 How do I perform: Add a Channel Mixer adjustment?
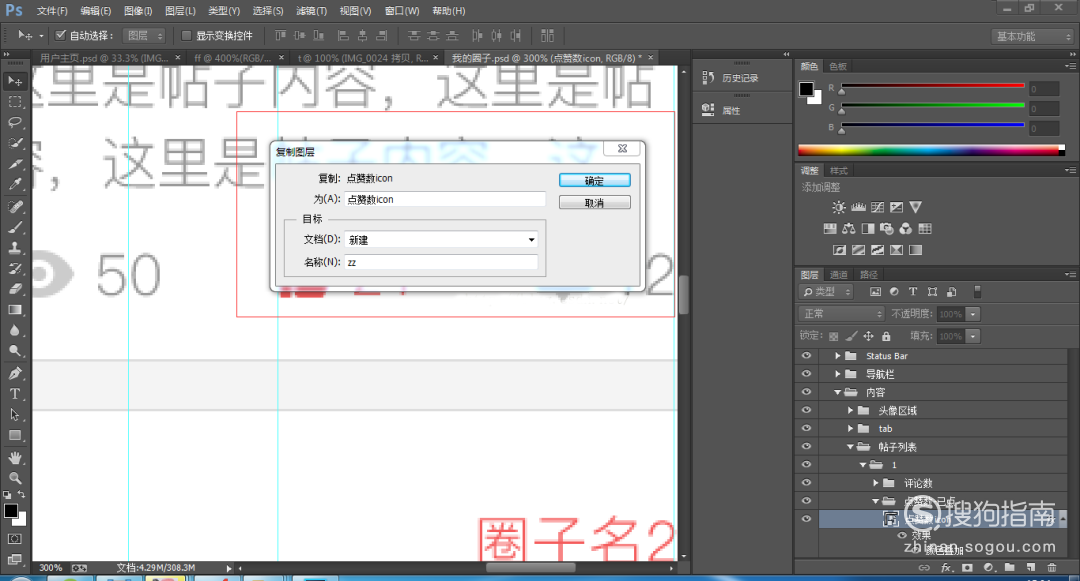click(906, 229)
